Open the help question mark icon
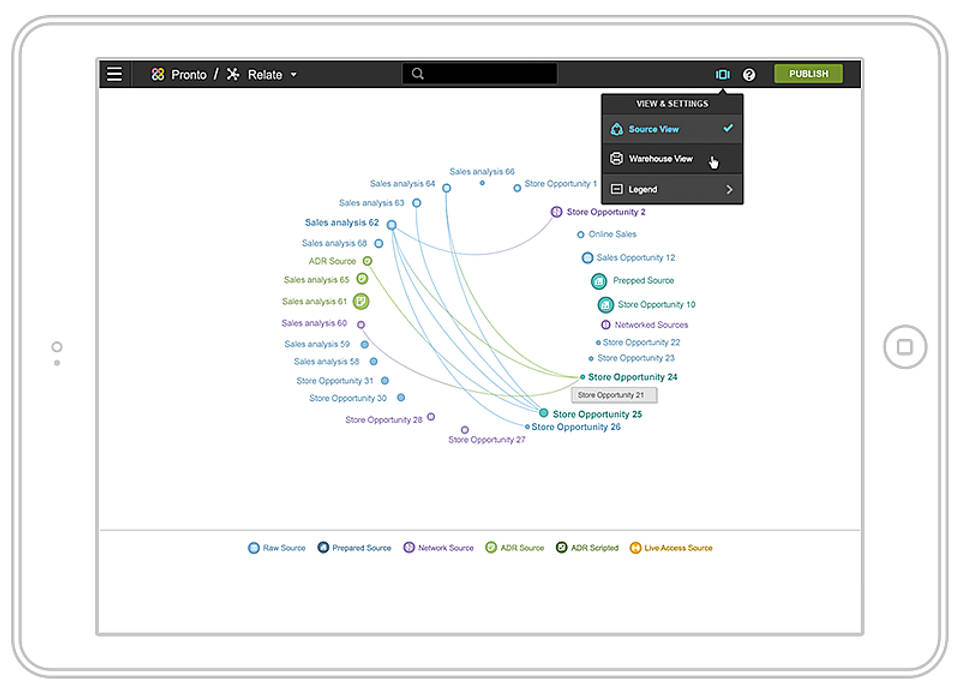The image size is (960, 691). pyautogui.click(x=749, y=74)
